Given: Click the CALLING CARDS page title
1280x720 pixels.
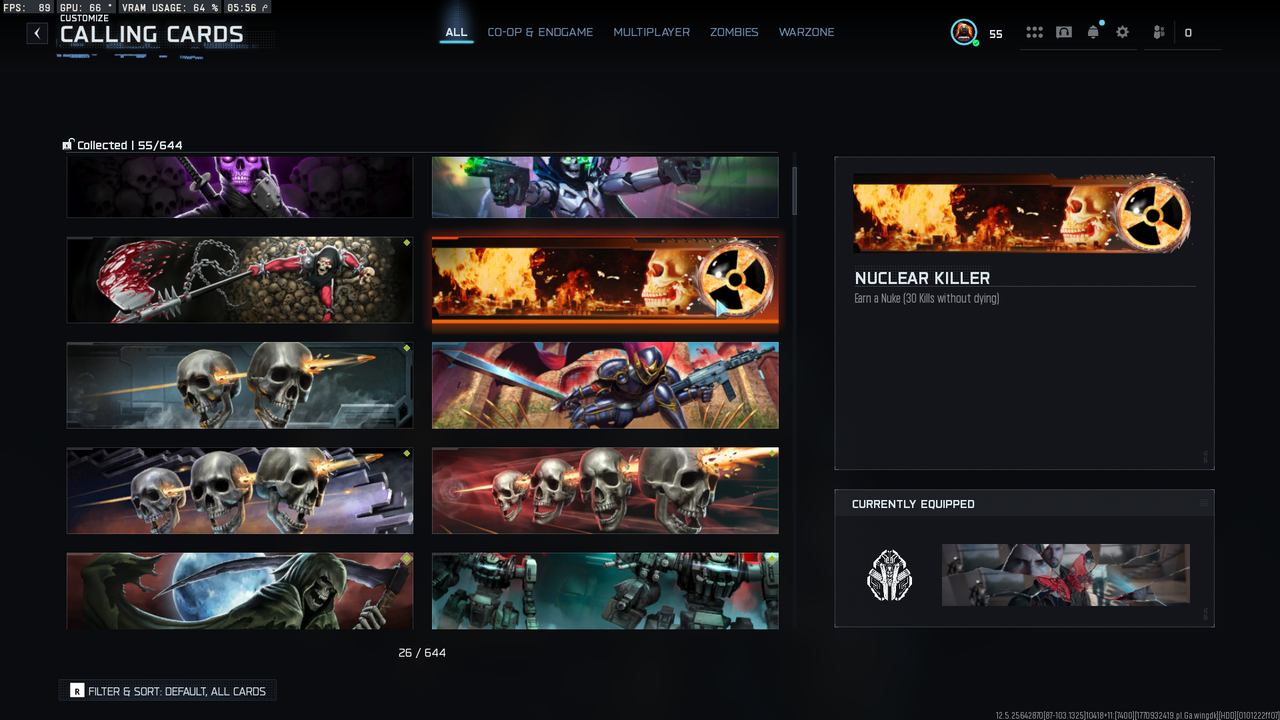Looking at the screenshot, I should [152, 35].
